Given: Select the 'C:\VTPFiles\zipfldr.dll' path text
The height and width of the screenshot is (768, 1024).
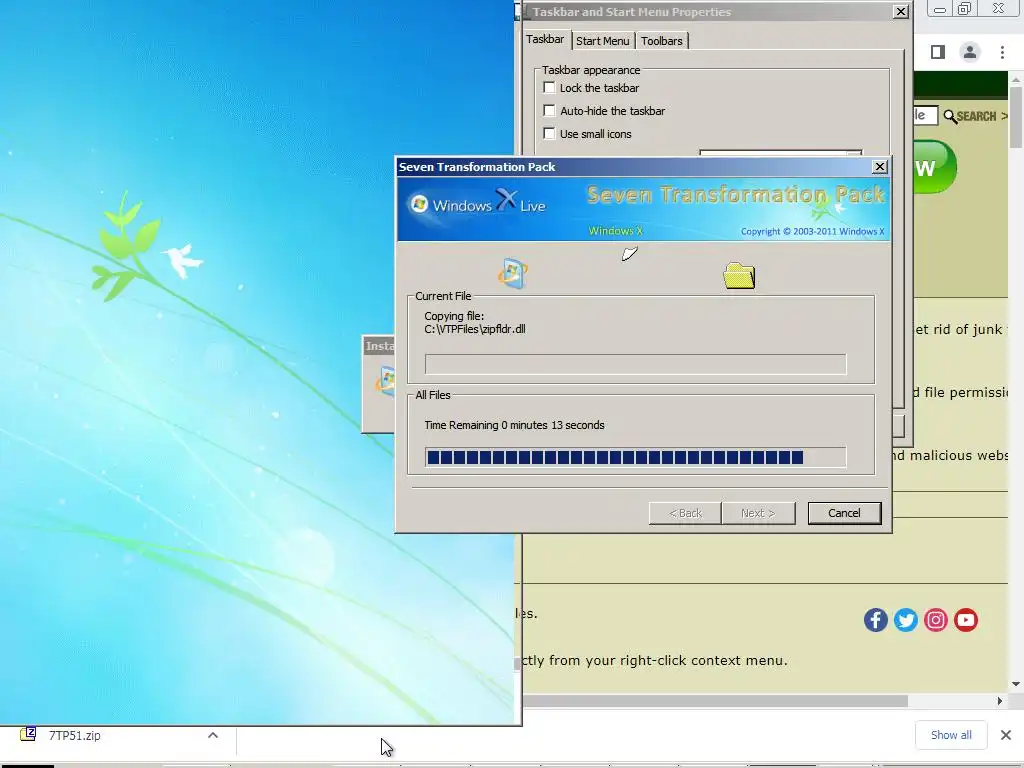Looking at the screenshot, I should (x=475, y=329).
